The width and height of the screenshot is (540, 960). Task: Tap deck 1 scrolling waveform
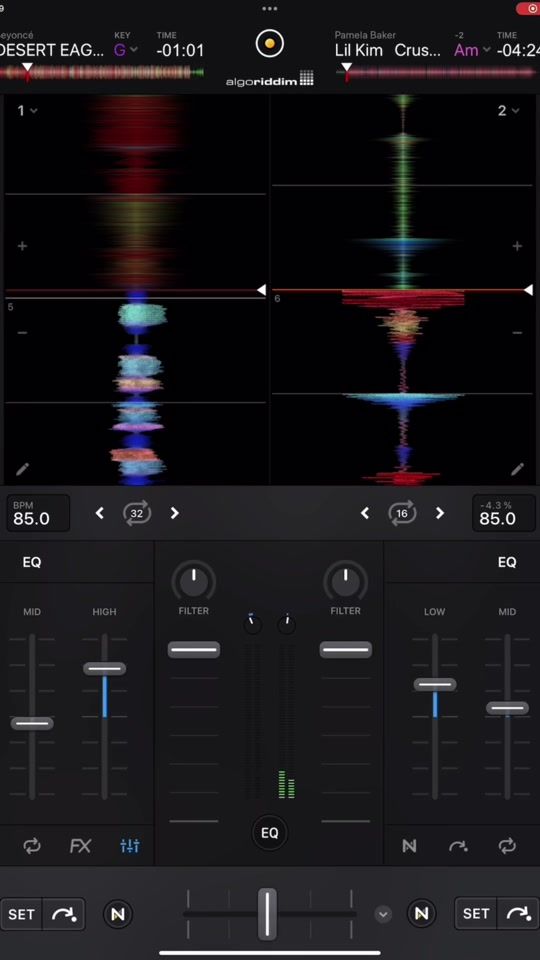coord(135,290)
